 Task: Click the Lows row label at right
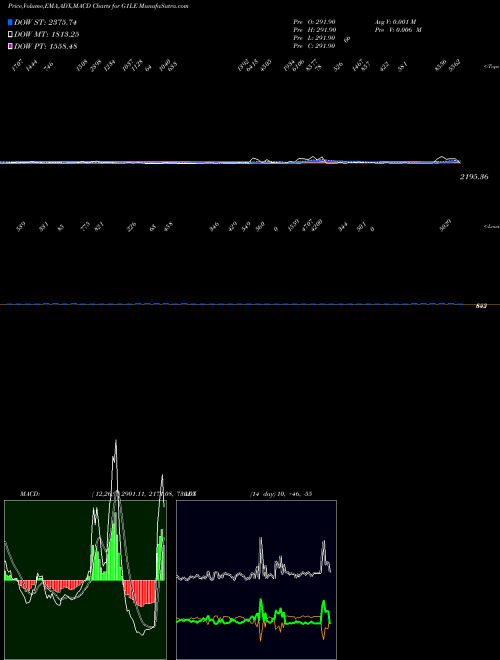pyautogui.click(x=491, y=227)
